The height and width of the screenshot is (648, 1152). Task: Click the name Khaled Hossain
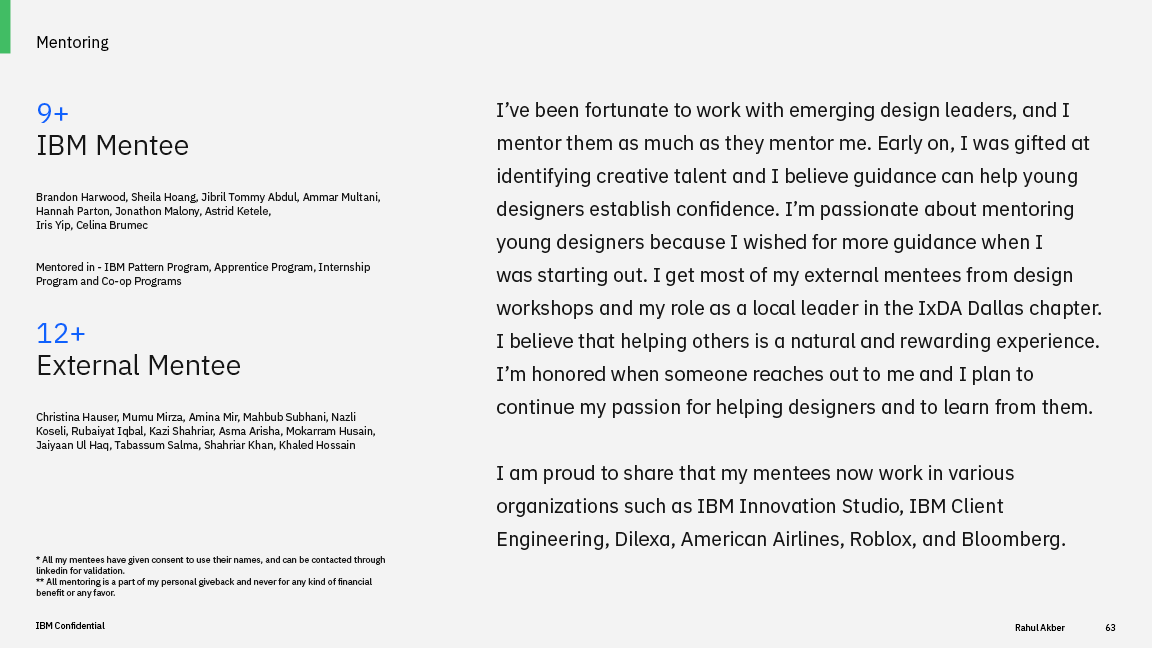(317, 445)
